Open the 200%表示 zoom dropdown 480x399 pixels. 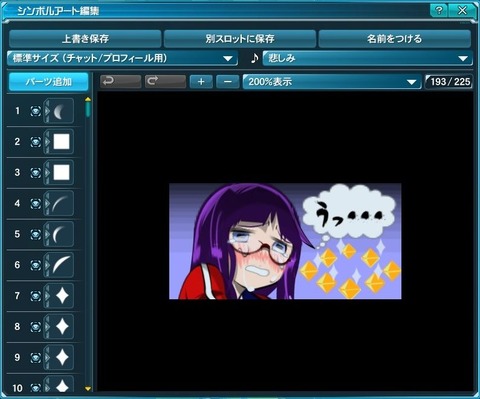[332, 81]
